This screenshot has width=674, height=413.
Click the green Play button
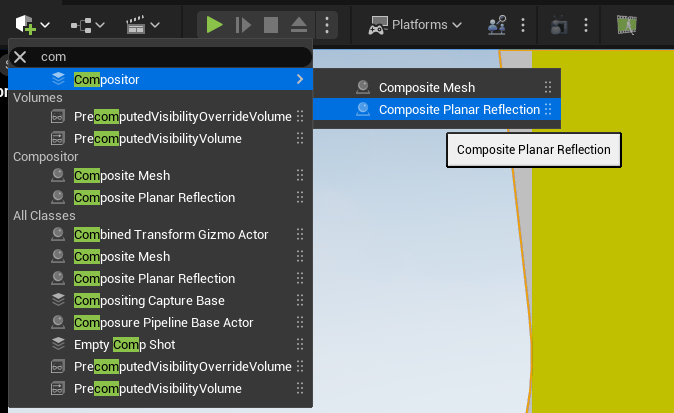(215, 24)
